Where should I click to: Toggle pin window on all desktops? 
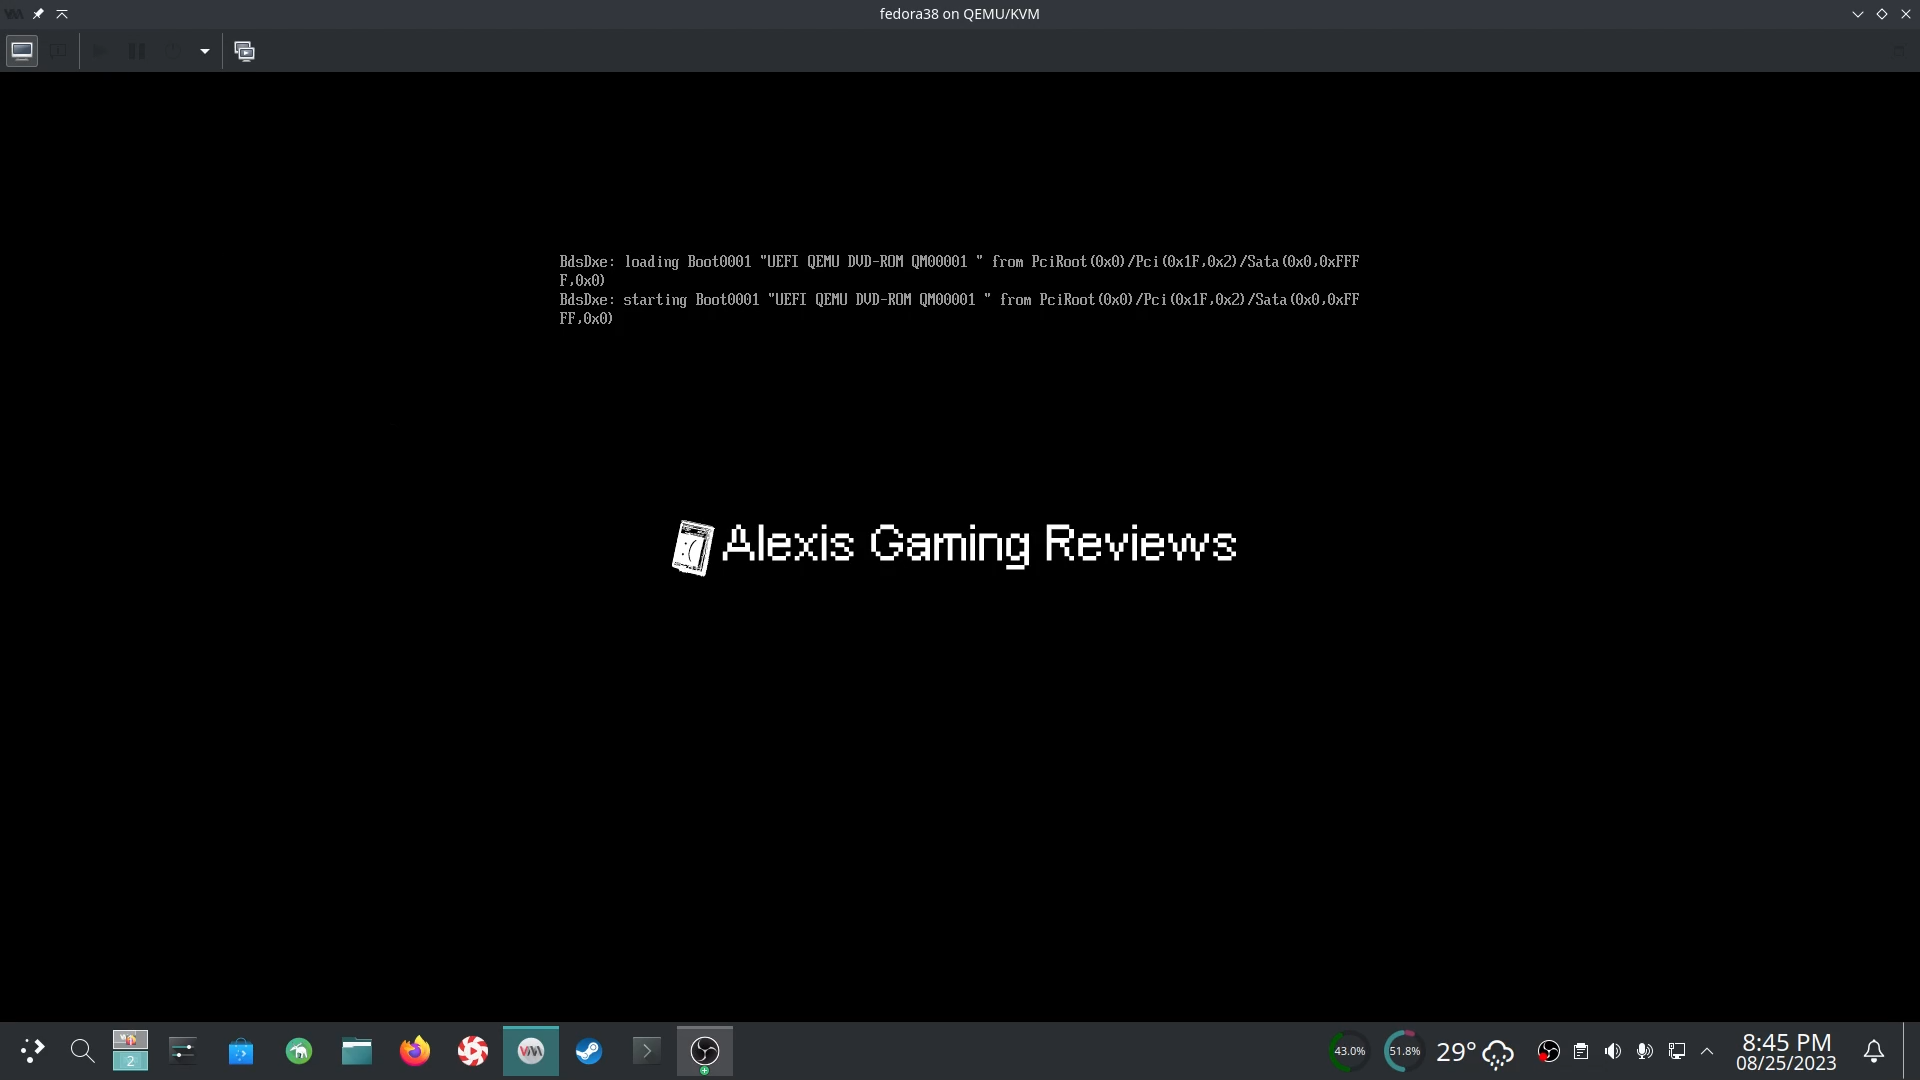38,14
